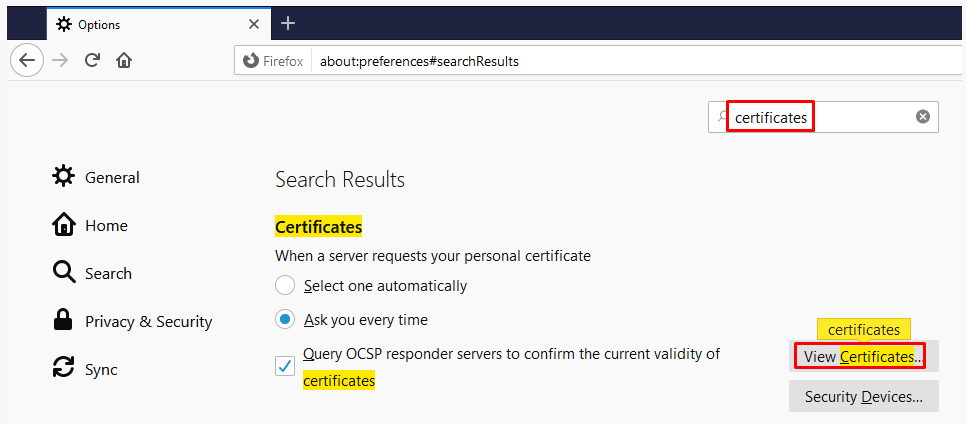Screen dimensions: 966x424
Task: Choose 'Ask you every time' option
Action: click(x=285, y=320)
